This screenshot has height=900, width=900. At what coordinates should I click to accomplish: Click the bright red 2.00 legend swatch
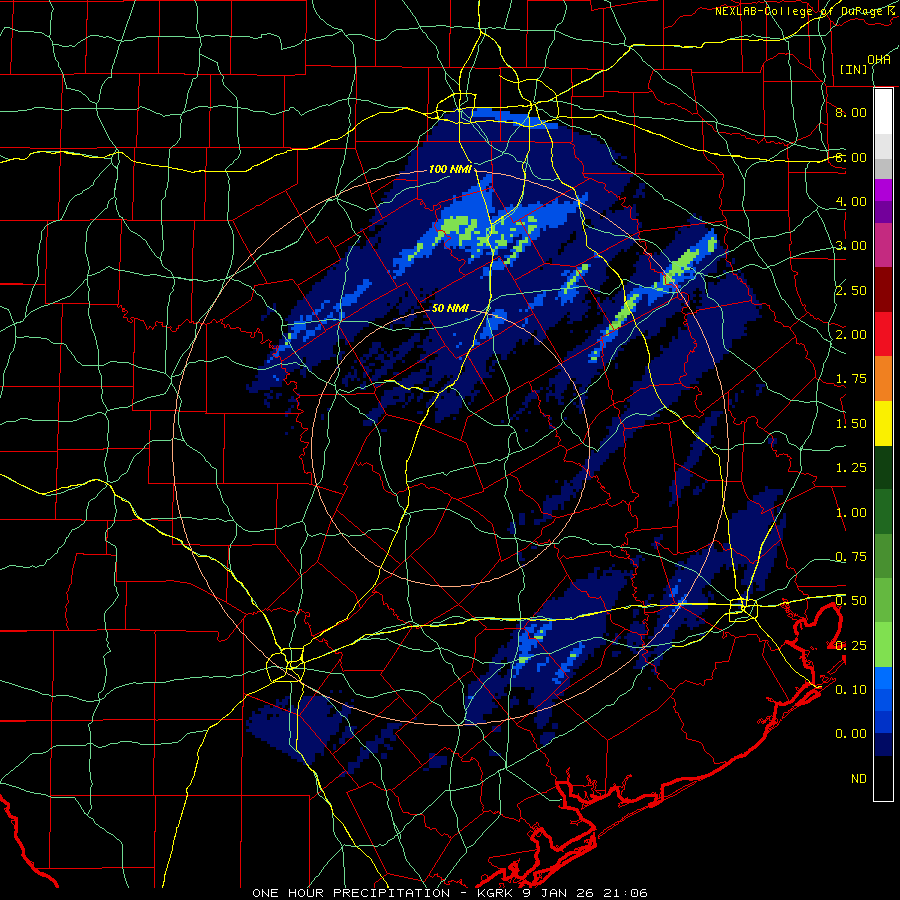point(883,334)
